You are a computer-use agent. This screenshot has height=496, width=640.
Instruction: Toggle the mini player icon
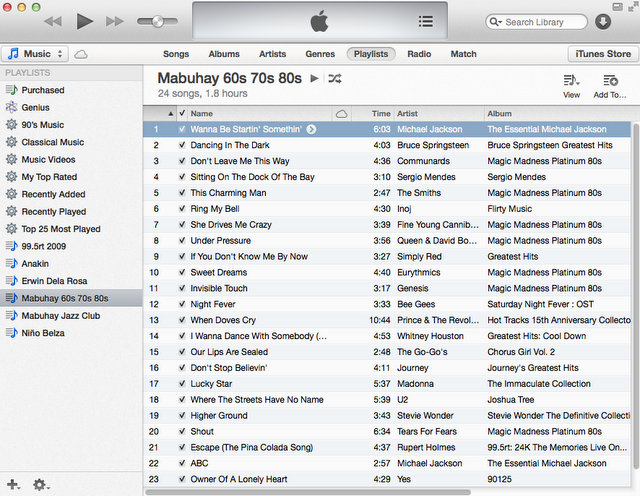click(x=617, y=7)
